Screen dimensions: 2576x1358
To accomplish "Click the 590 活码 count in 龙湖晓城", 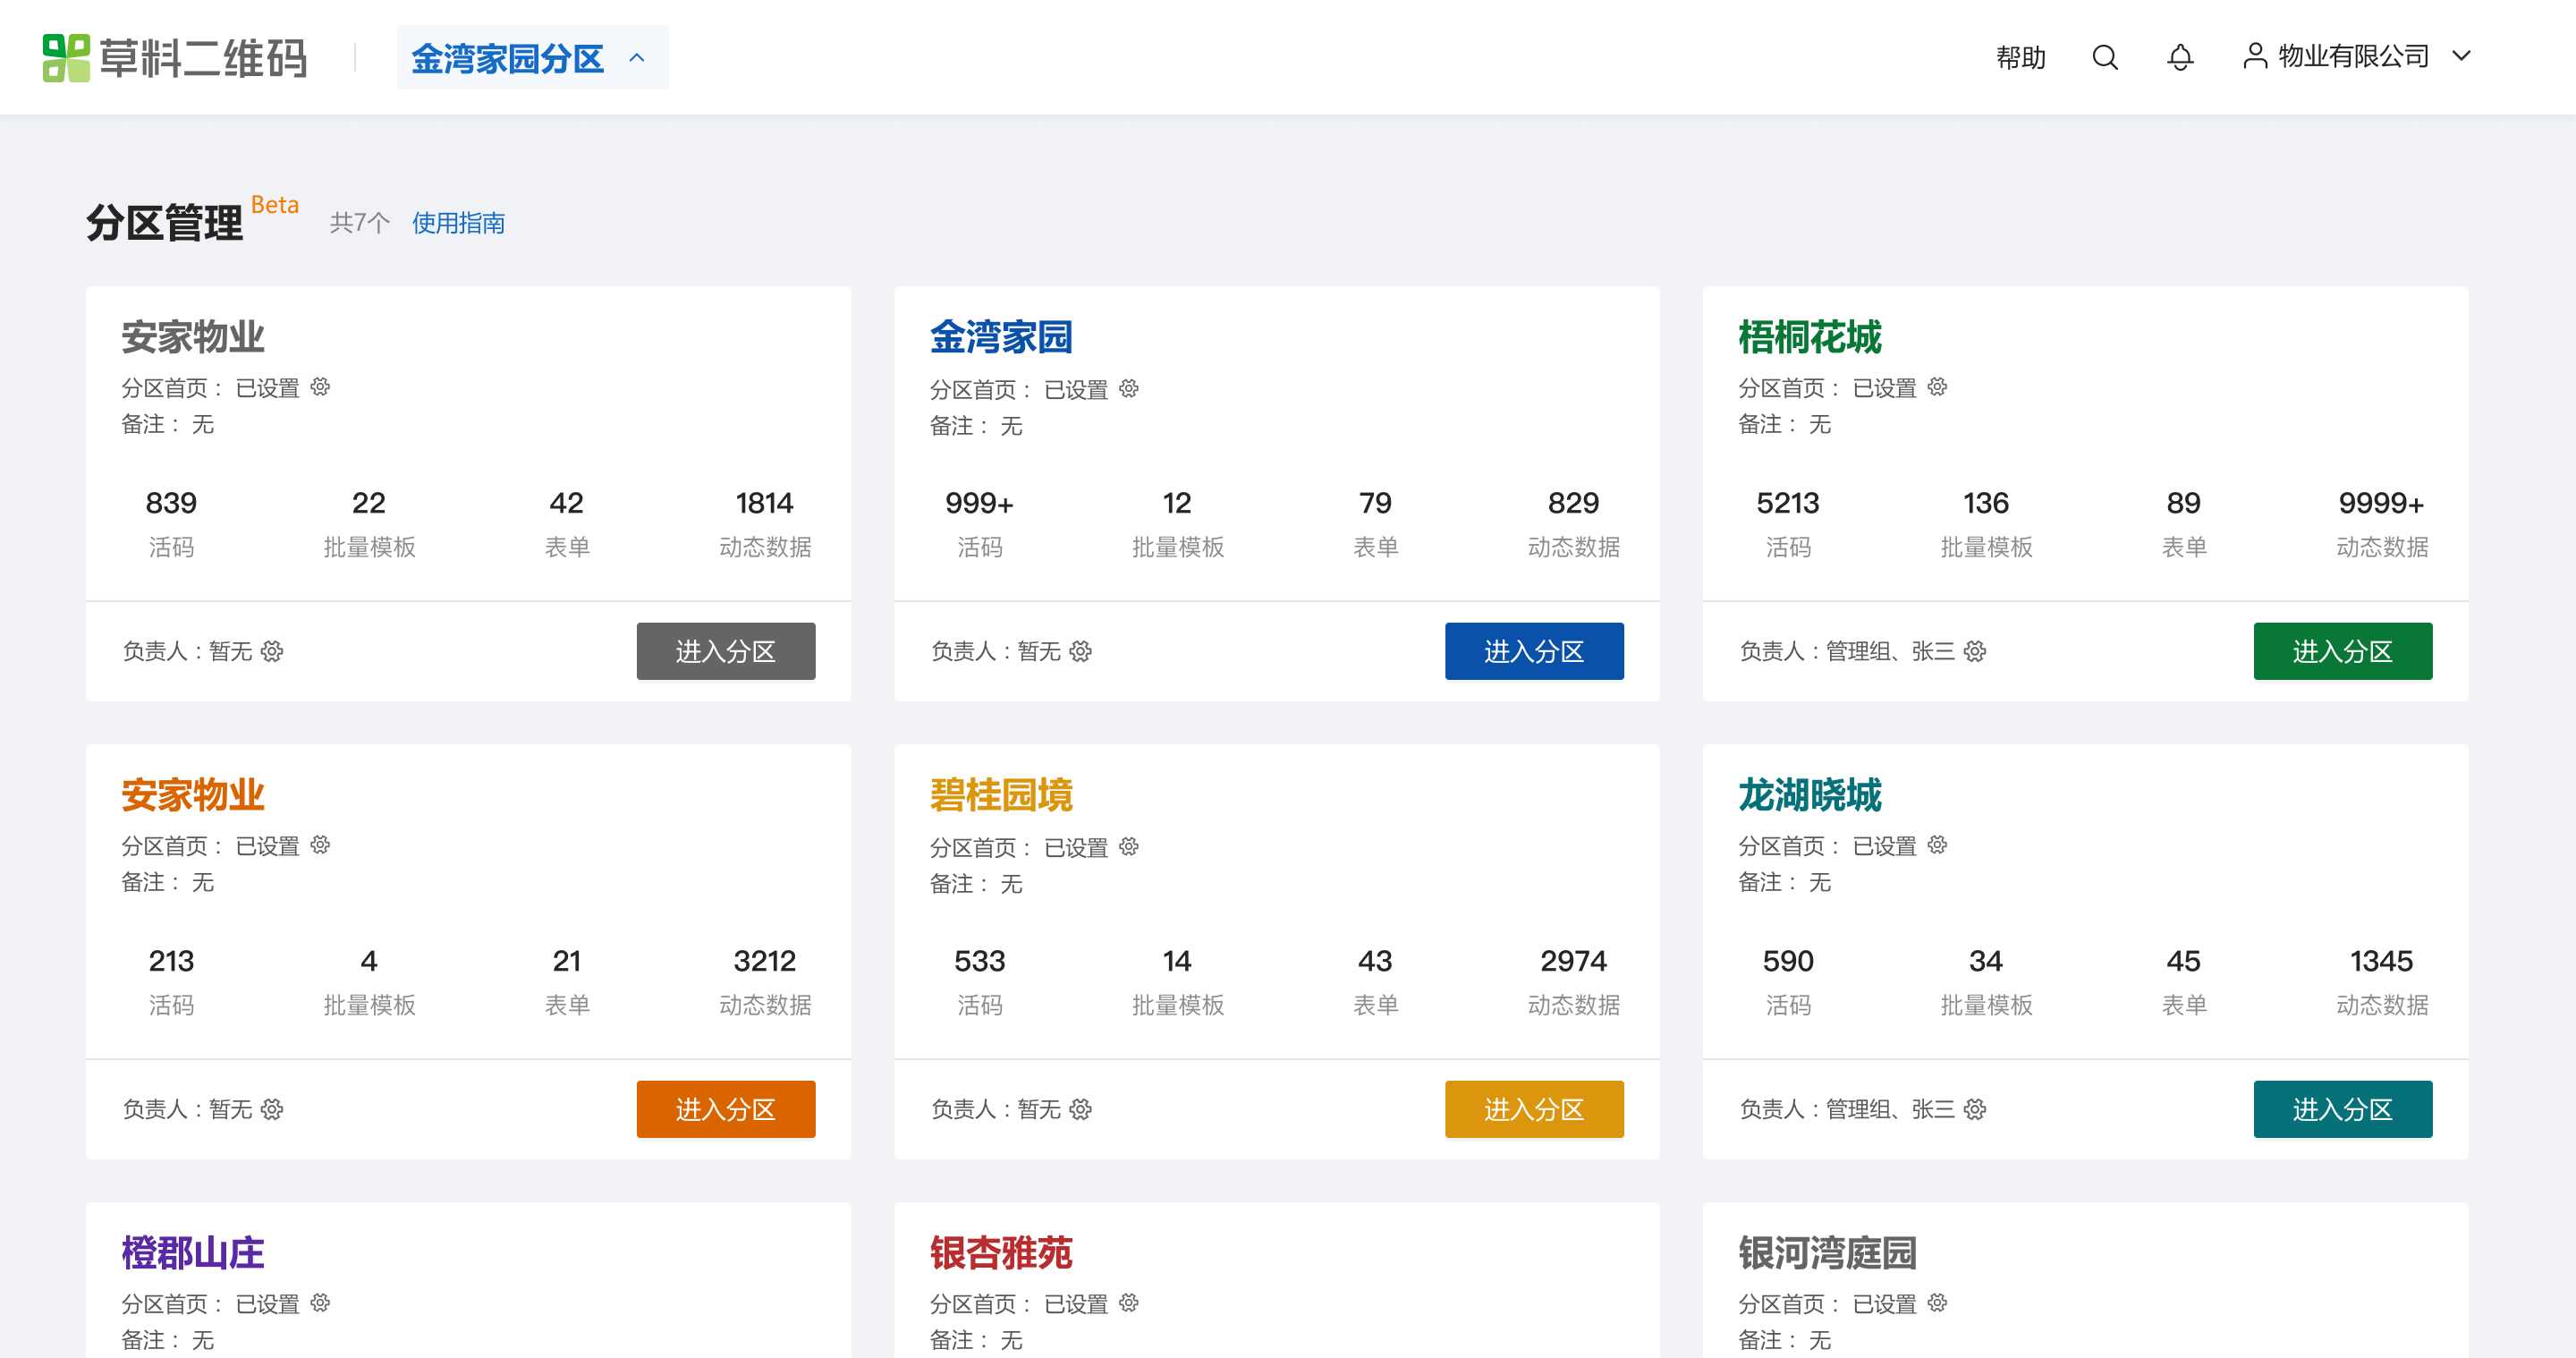I will click(x=1788, y=961).
